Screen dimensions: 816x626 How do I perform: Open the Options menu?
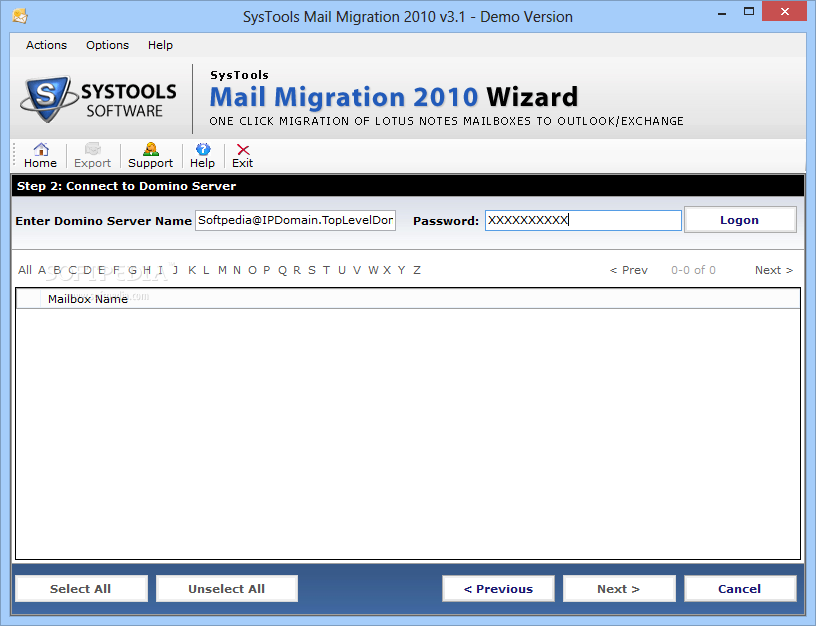pyautogui.click(x=107, y=45)
